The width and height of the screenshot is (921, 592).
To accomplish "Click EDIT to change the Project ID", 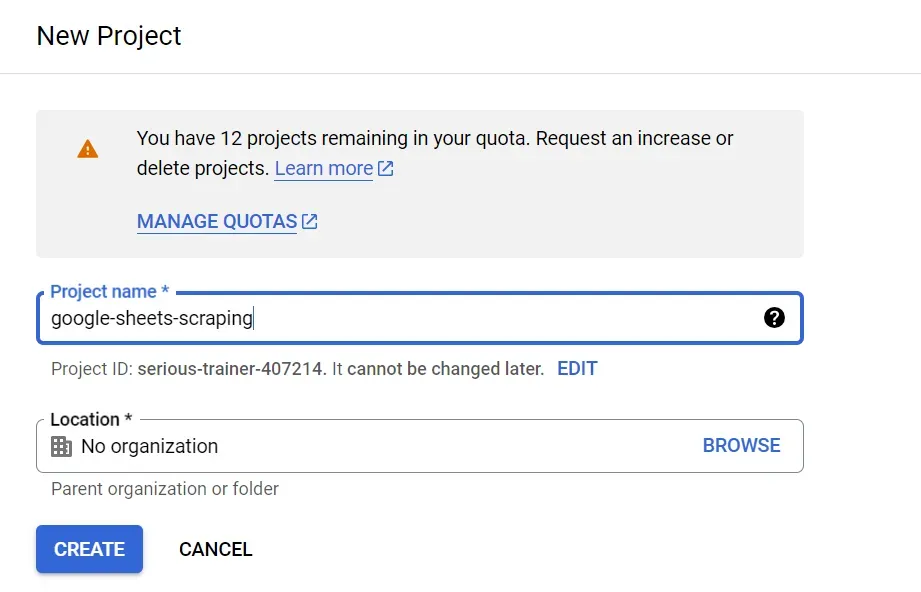I will 577,368.
